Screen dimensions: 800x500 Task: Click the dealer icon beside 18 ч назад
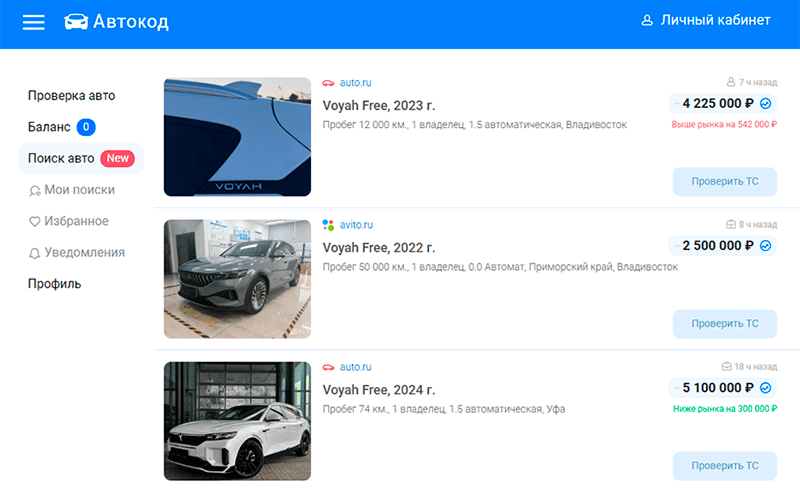coord(727,366)
